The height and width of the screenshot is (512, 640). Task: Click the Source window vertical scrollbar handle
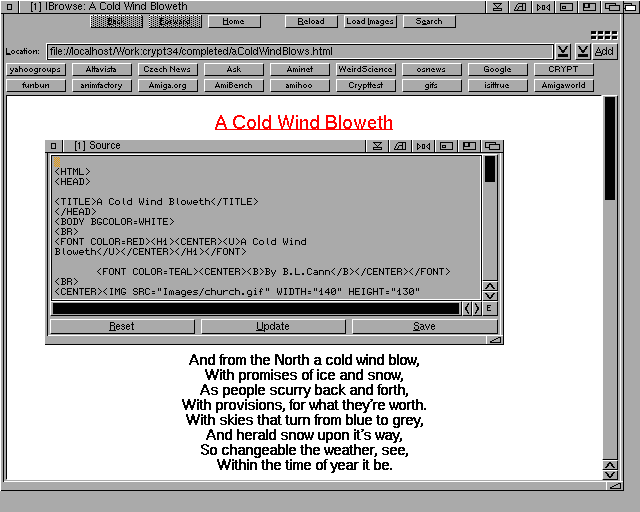click(490, 169)
